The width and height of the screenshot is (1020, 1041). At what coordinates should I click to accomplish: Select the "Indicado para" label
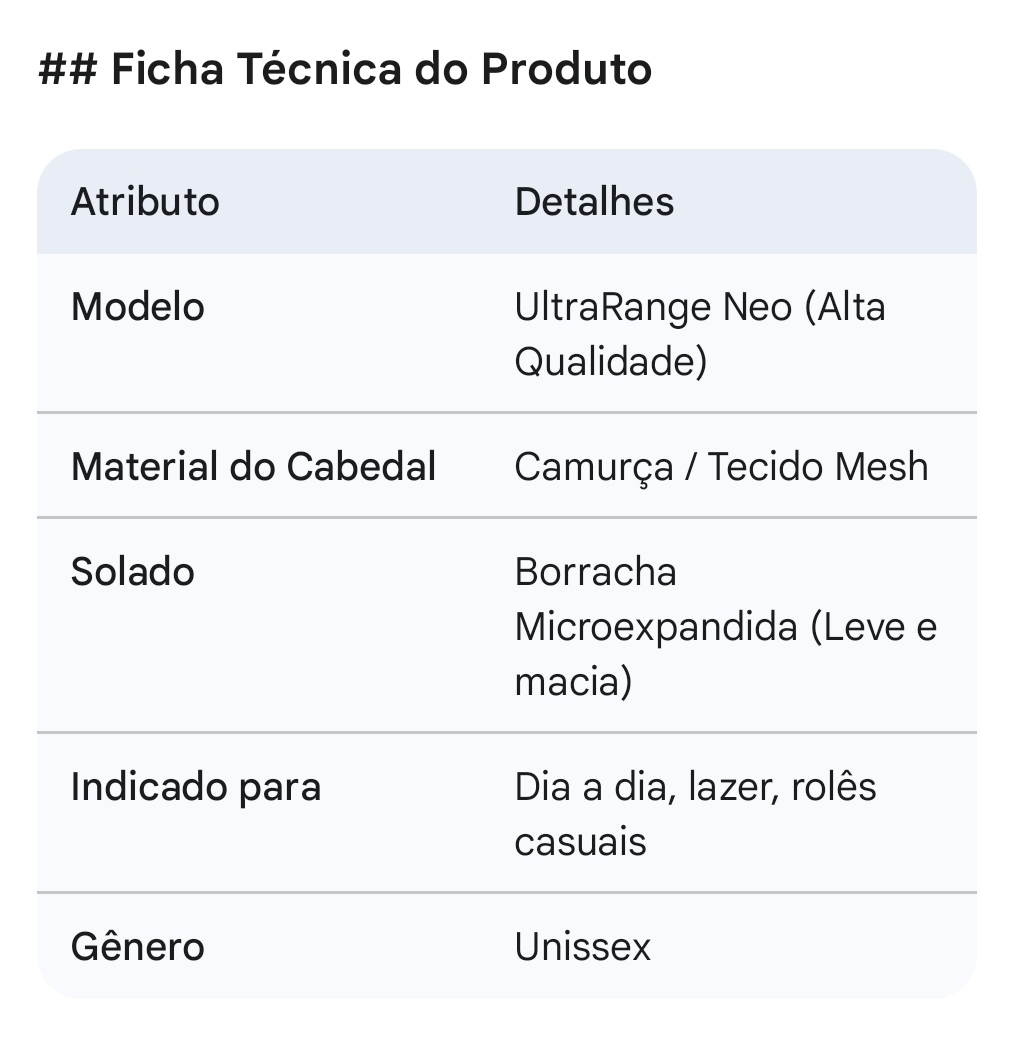tap(196, 787)
